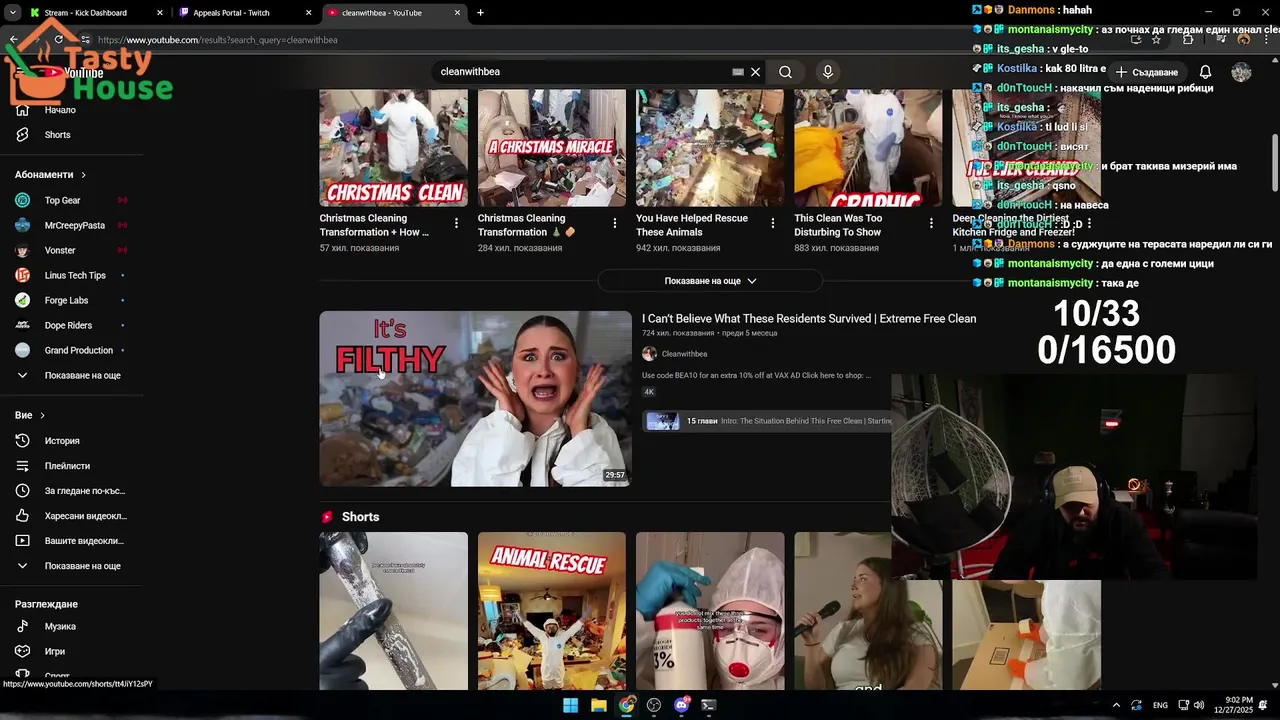
Task: Play the gloved hand pipe short
Action: click(393, 611)
